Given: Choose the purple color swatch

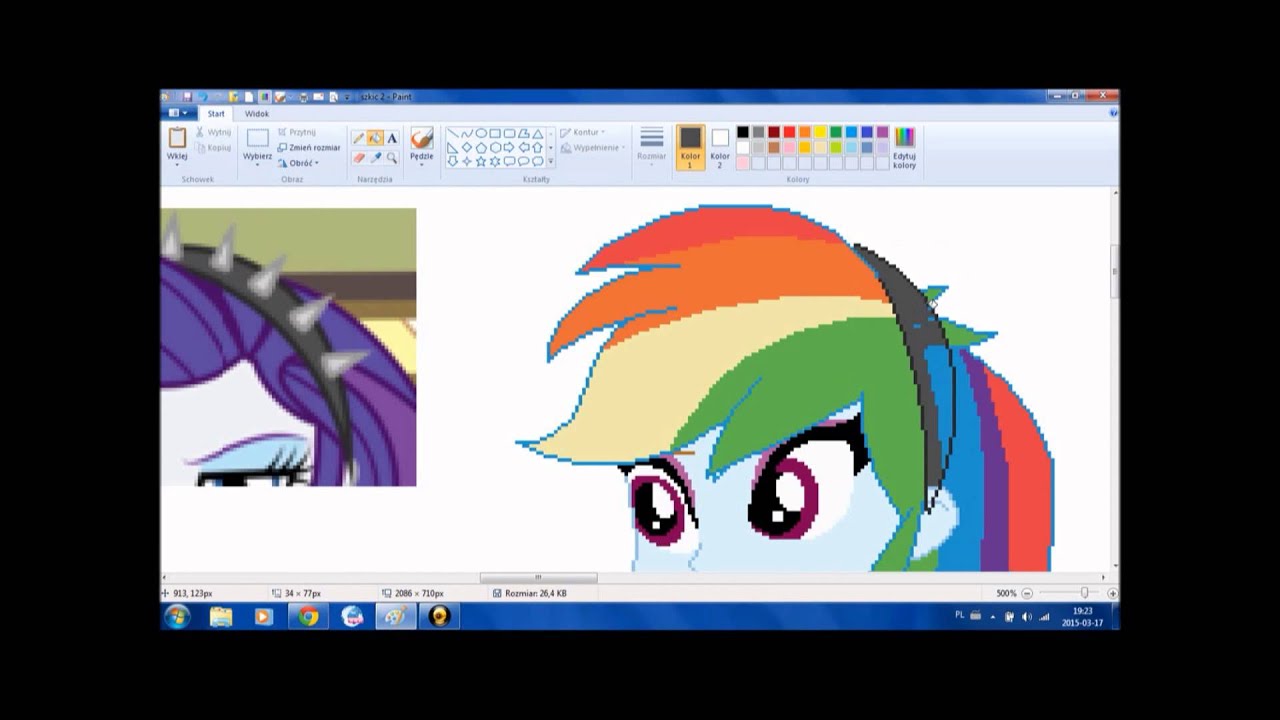Looking at the screenshot, I should 882,132.
